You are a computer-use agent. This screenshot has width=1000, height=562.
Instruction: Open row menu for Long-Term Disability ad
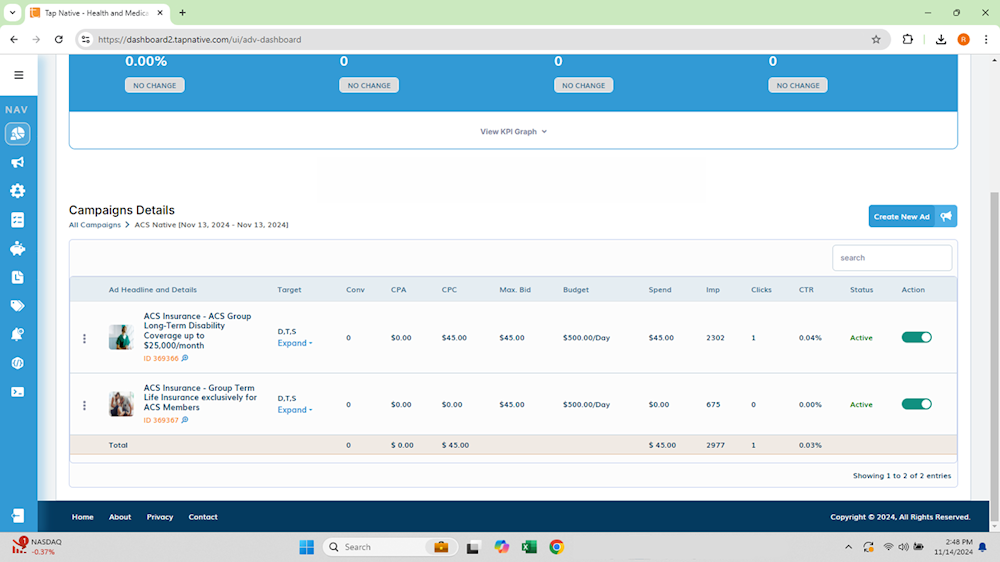pos(84,339)
